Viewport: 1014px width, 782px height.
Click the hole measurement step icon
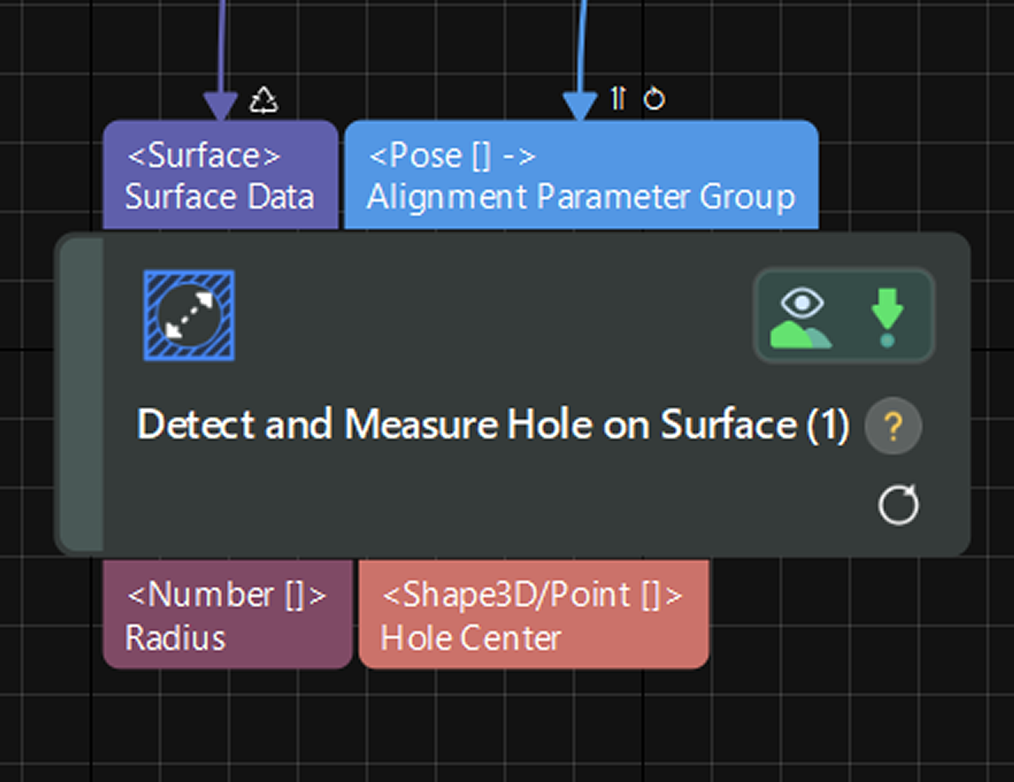(x=189, y=315)
